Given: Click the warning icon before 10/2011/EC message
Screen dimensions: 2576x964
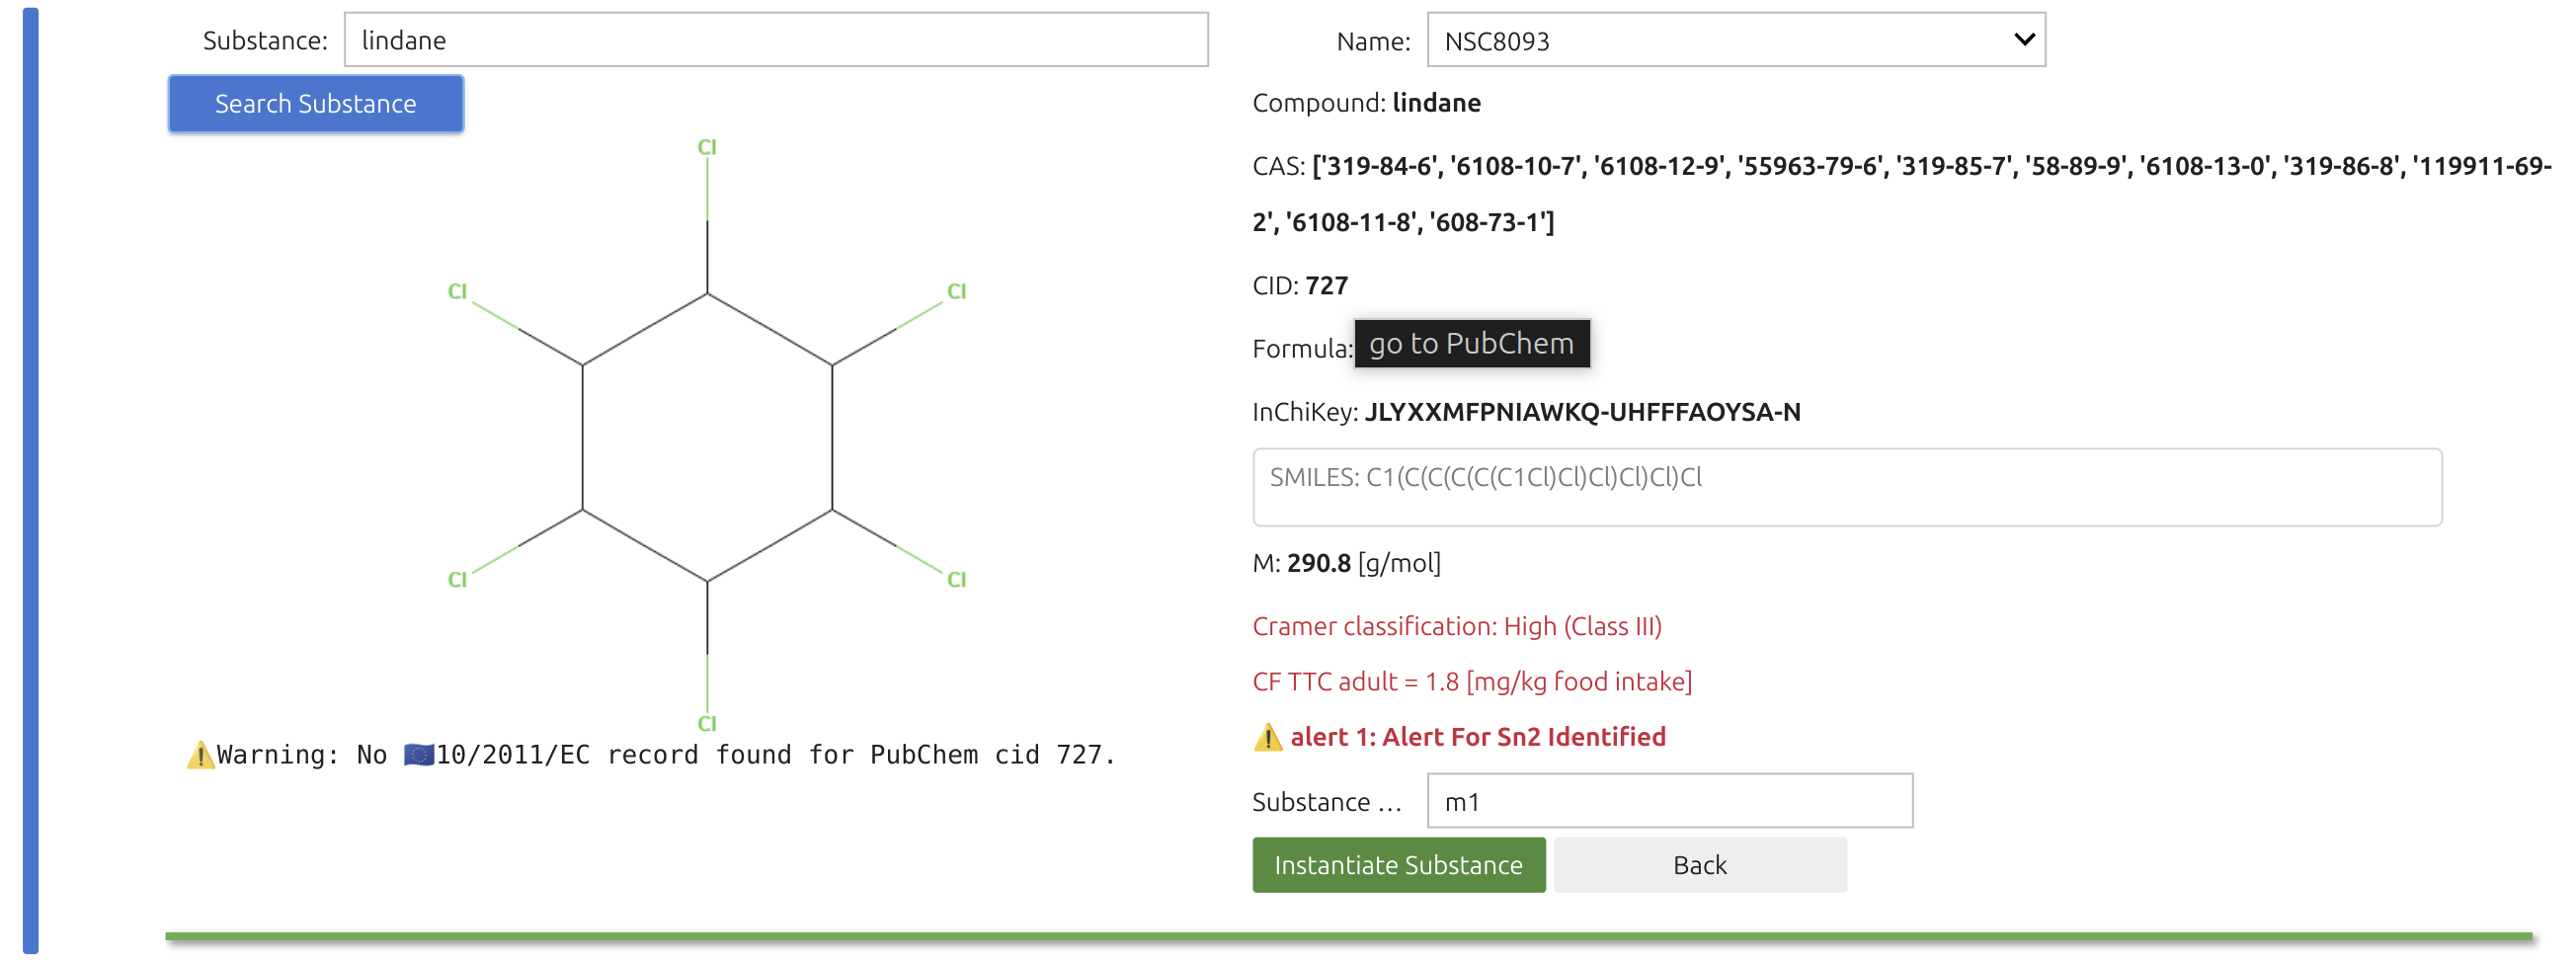Looking at the screenshot, I should 200,755.
